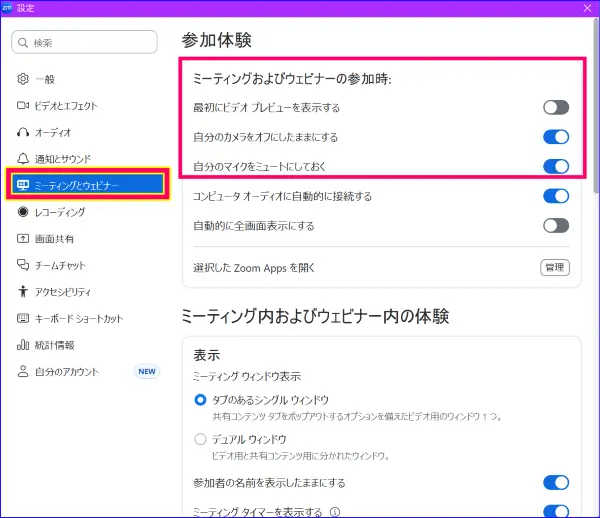Click the monitor icon for ミーティングとウェビナー
This screenshot has height=518, width=600.
pos(23,185)
